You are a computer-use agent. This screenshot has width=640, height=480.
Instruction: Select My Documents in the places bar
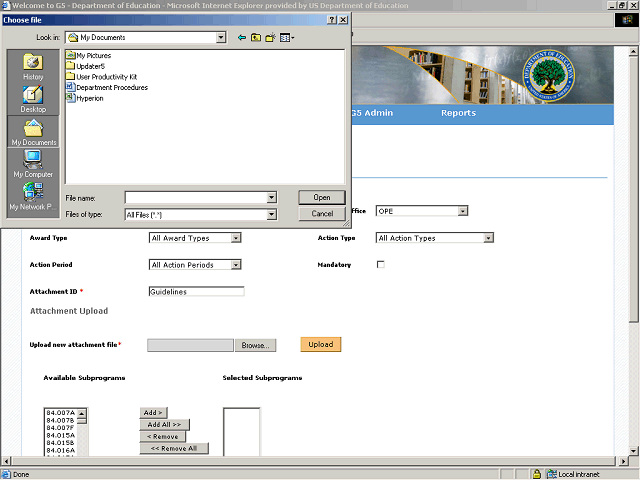click(x=33, y=132)
